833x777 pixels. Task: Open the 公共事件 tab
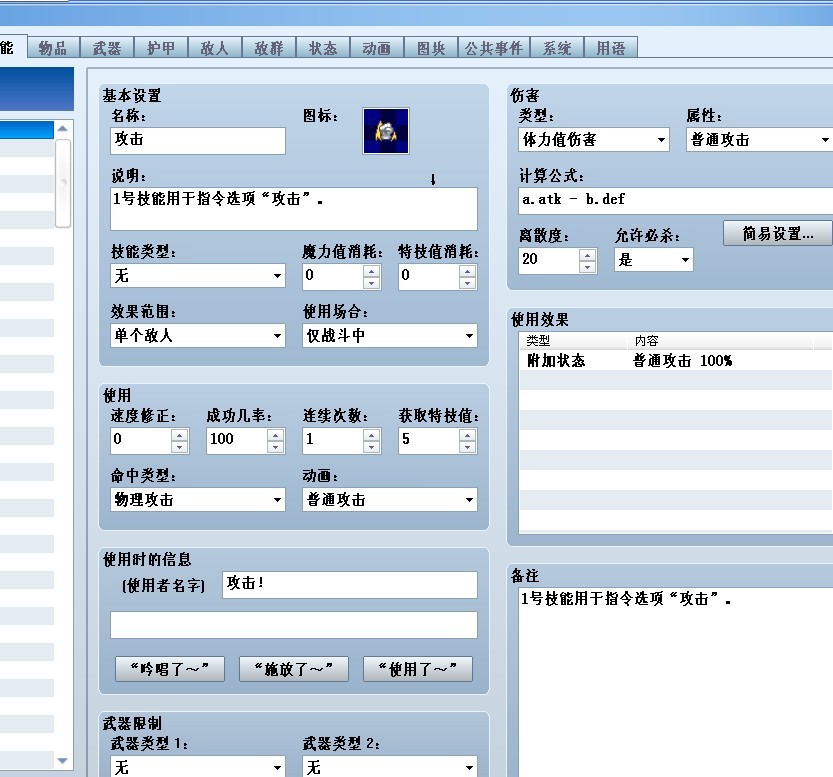click(x=494, y=48)
